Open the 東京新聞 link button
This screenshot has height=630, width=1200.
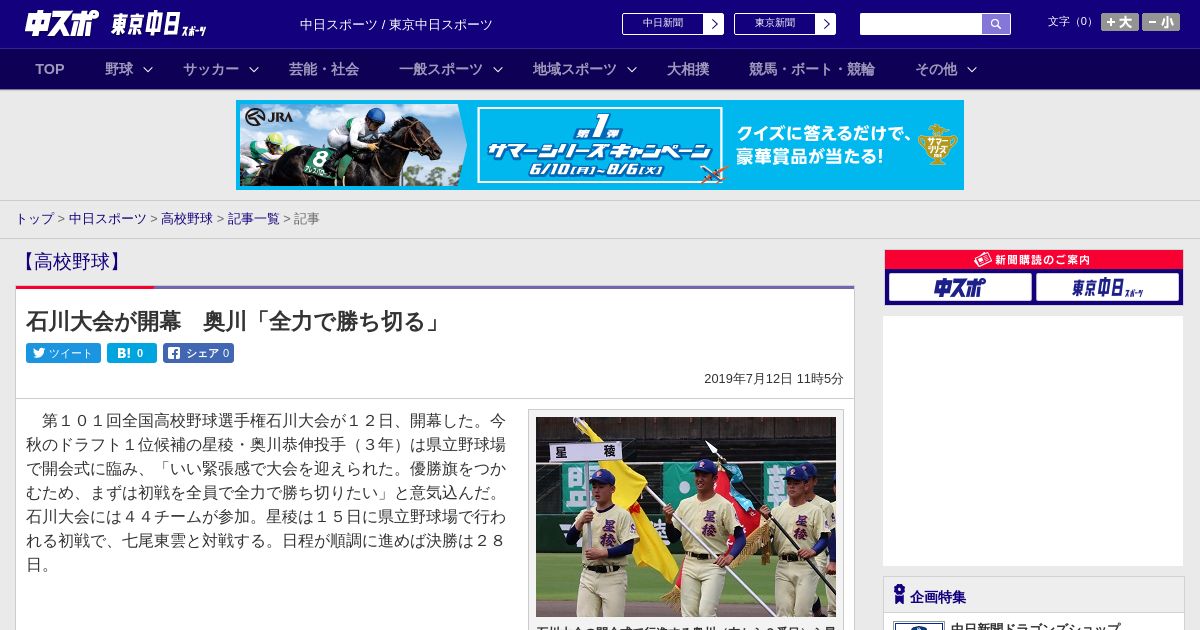coord(775,24)
